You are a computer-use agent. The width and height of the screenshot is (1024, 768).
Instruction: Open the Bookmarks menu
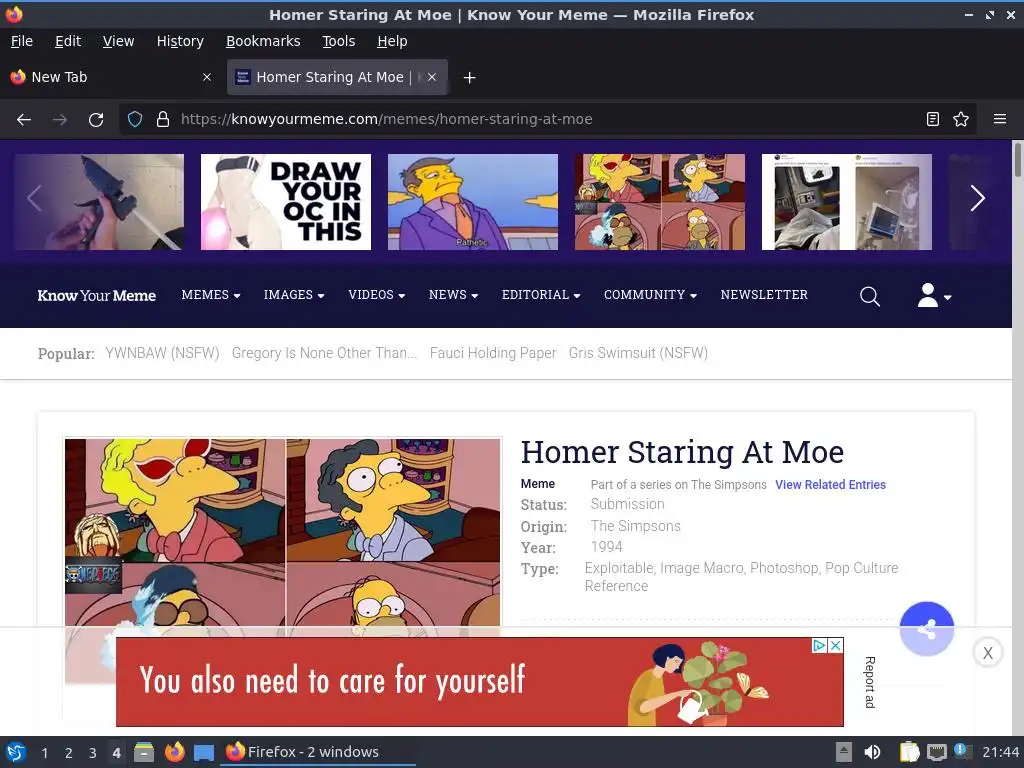(263, 41)
